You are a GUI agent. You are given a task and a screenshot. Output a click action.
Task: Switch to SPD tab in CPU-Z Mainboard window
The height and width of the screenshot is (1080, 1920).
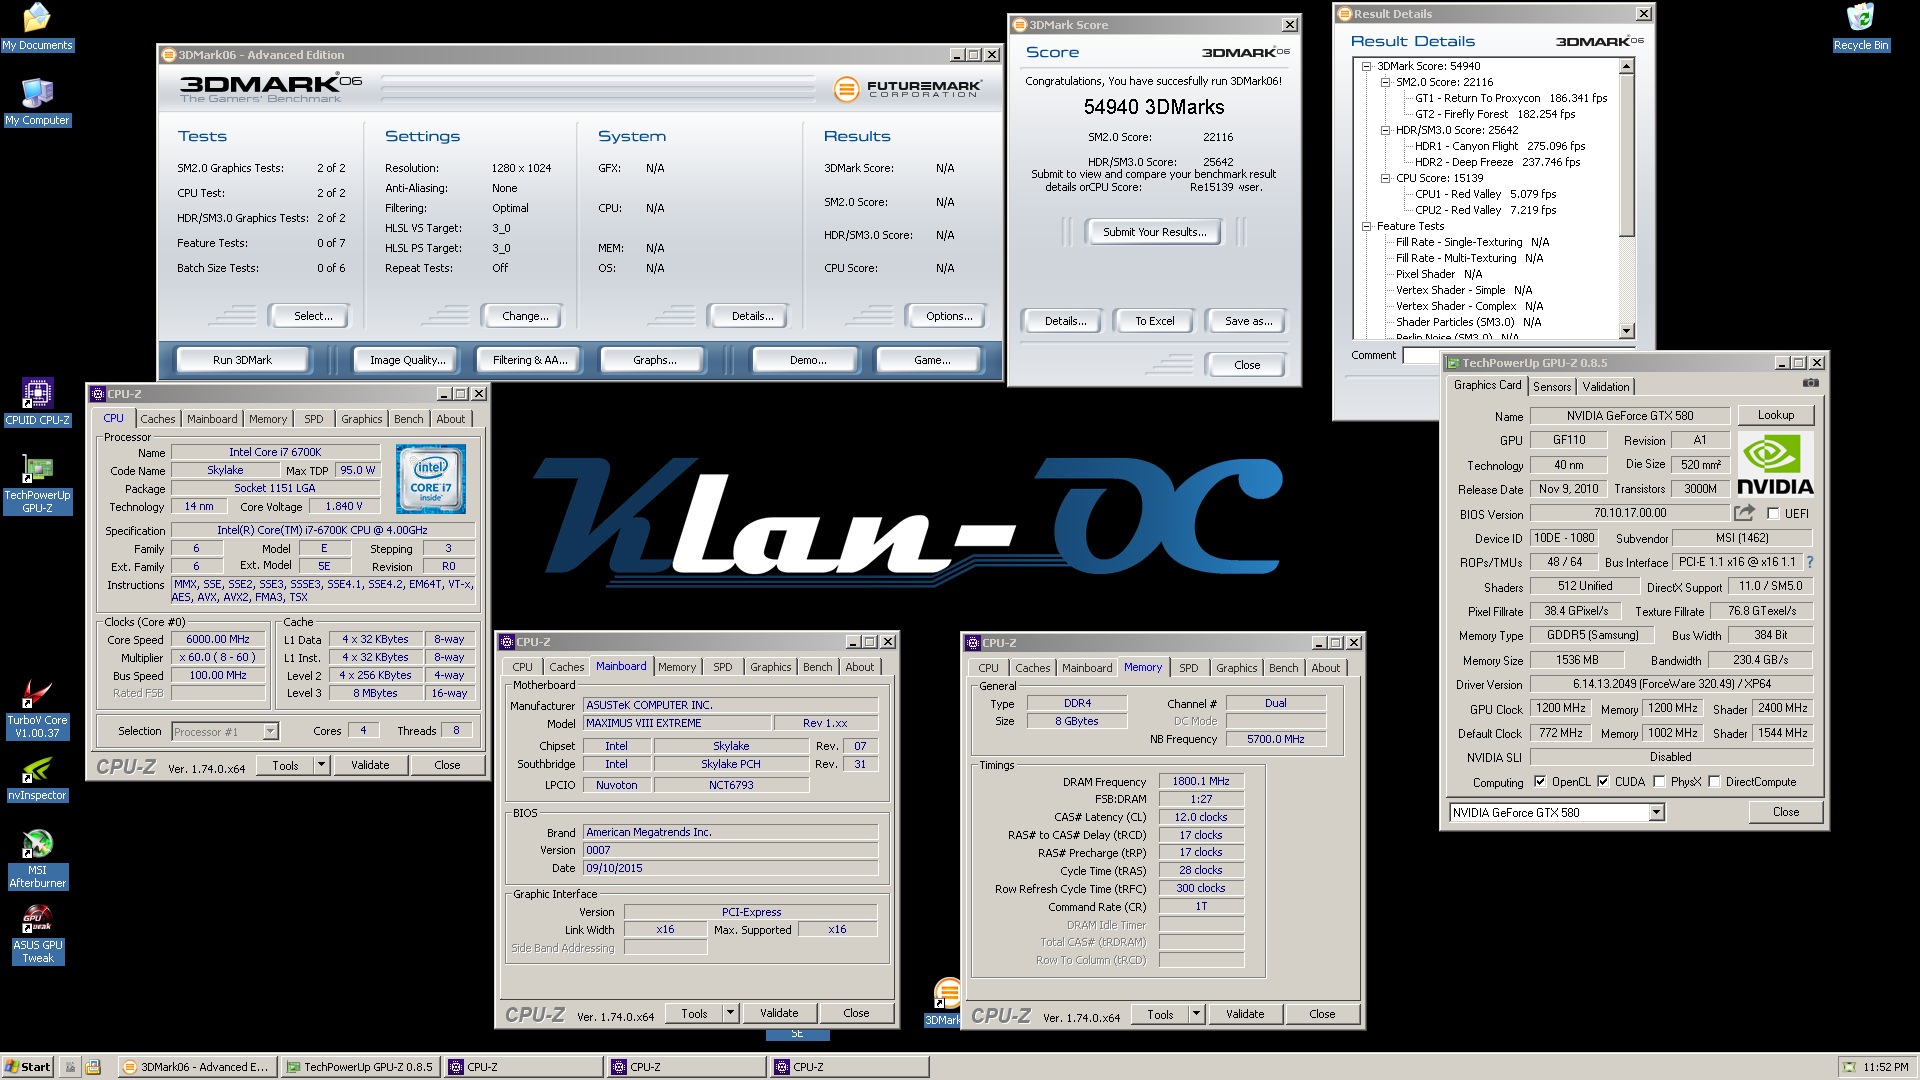pyautogui.click(x=722, y=667)
